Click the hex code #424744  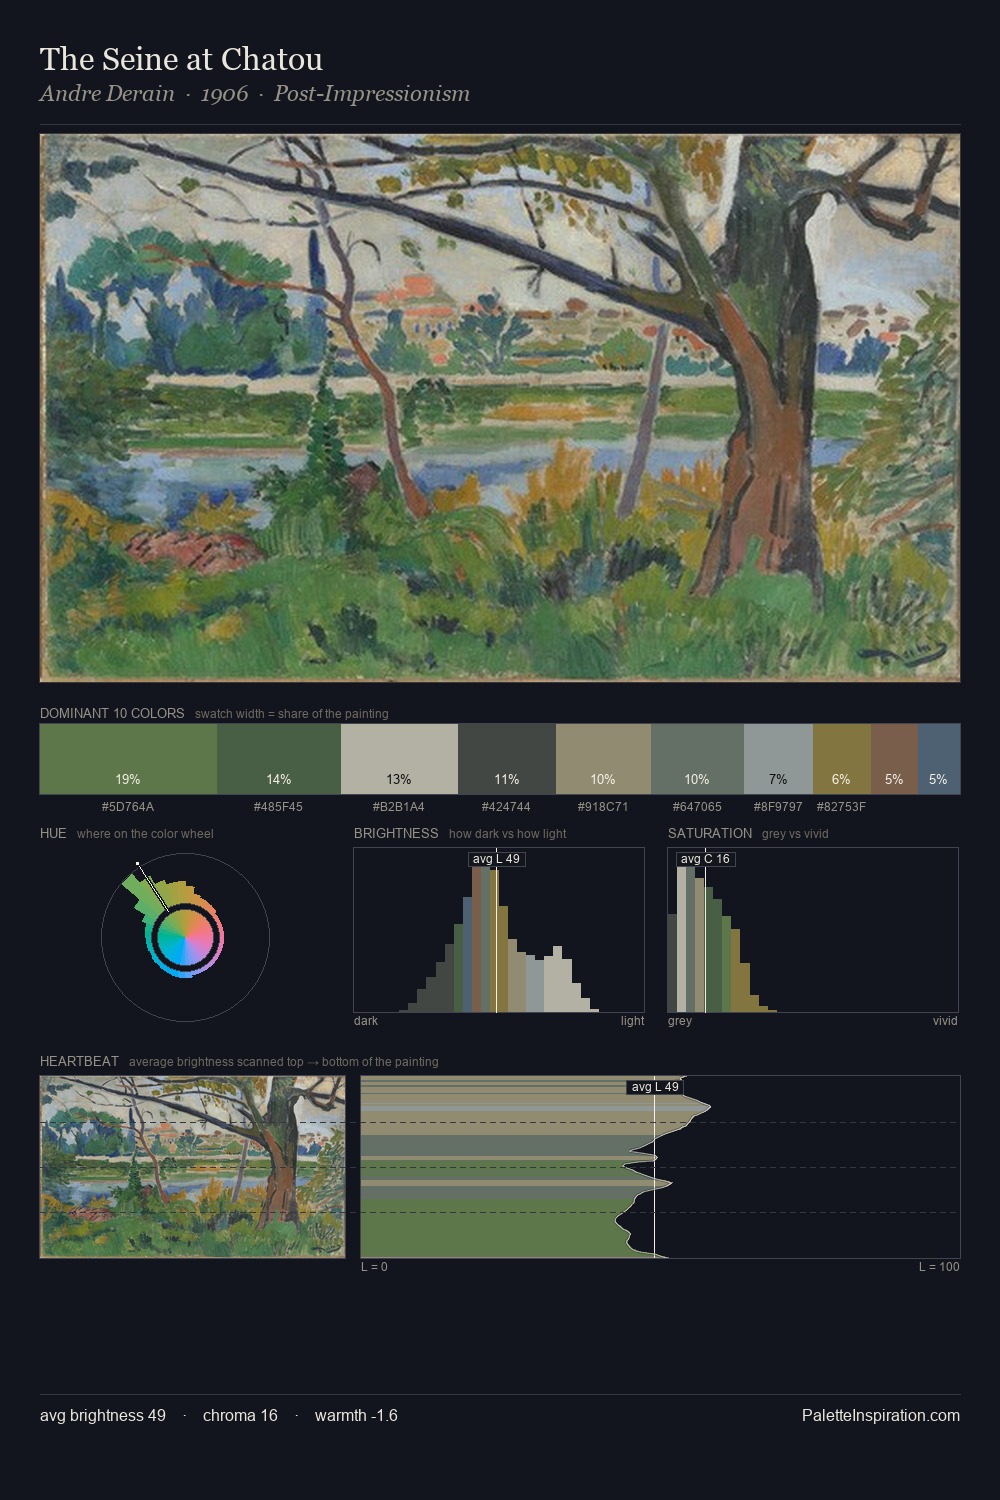point(506,807)
